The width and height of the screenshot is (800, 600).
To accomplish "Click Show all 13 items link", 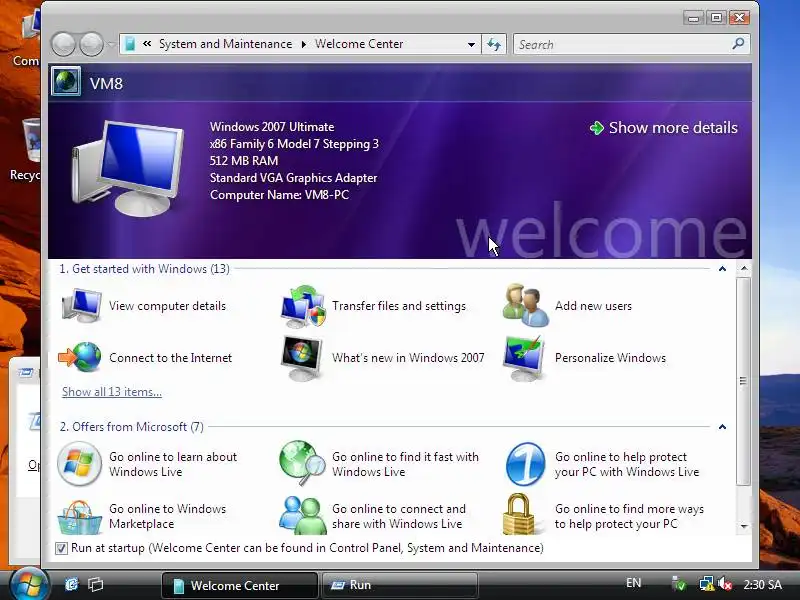I will [x=112, y=392].
